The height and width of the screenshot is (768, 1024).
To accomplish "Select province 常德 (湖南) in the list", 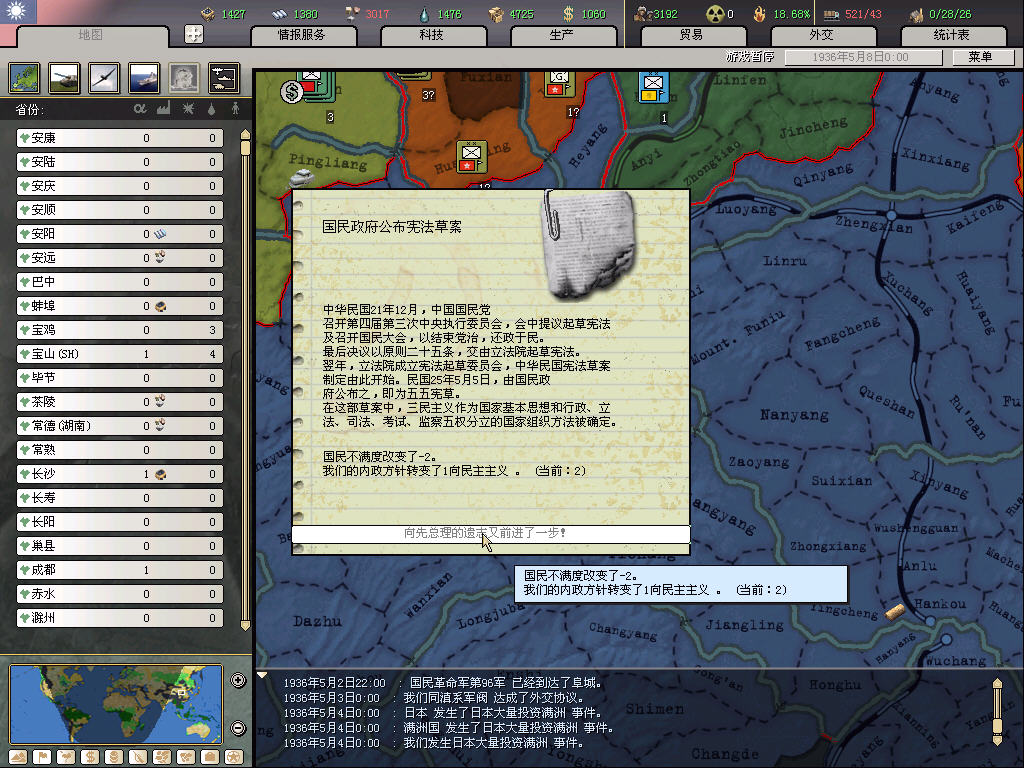I will point(120,426).
